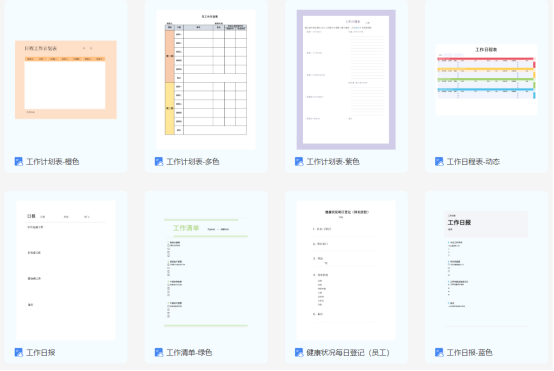Select the blue 工作日报 template preview
This screenshot has height=371, width=554.
coord(486,271)
